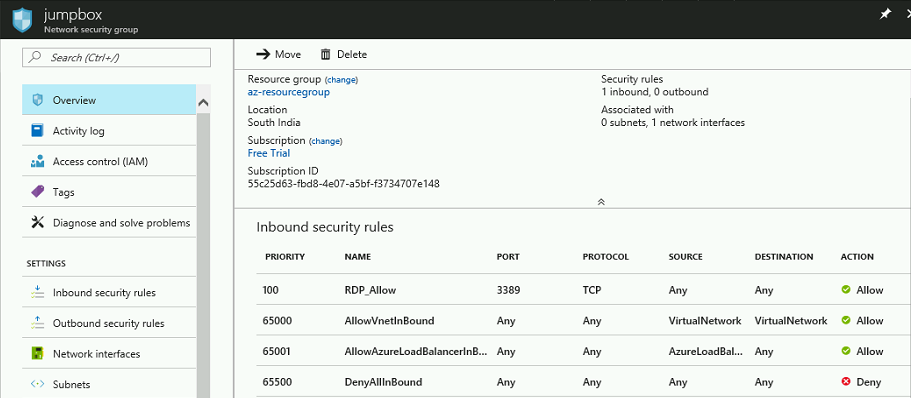Collapse the essentials panel with double chevron

[x=601, y=202]
